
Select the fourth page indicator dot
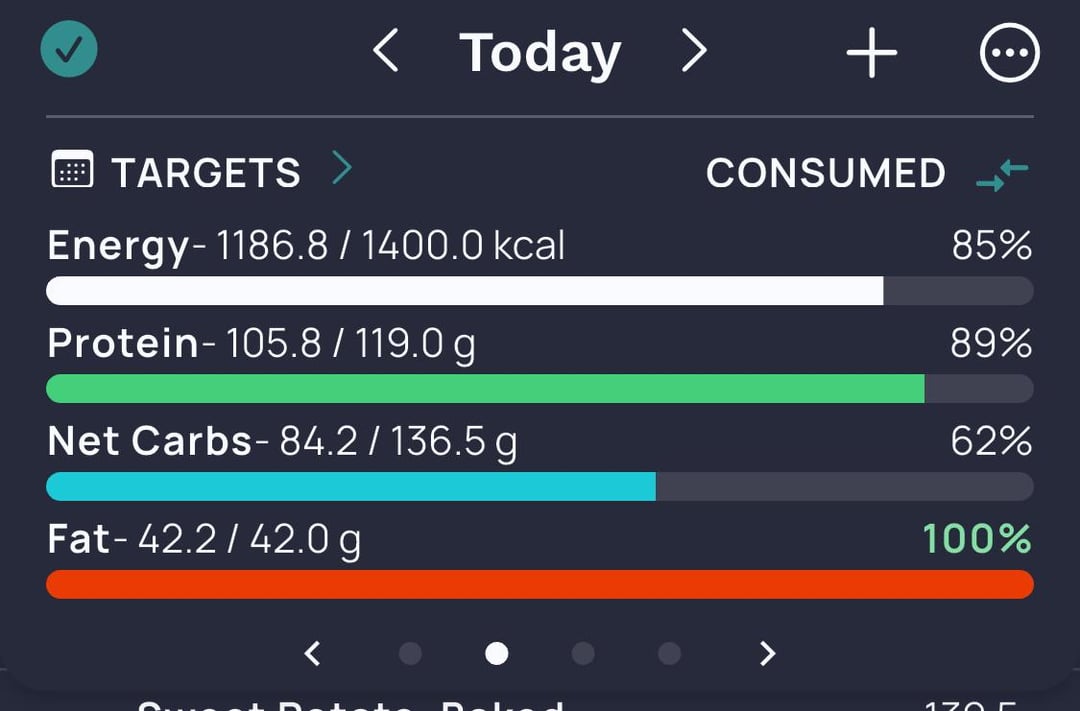point(669,653)
